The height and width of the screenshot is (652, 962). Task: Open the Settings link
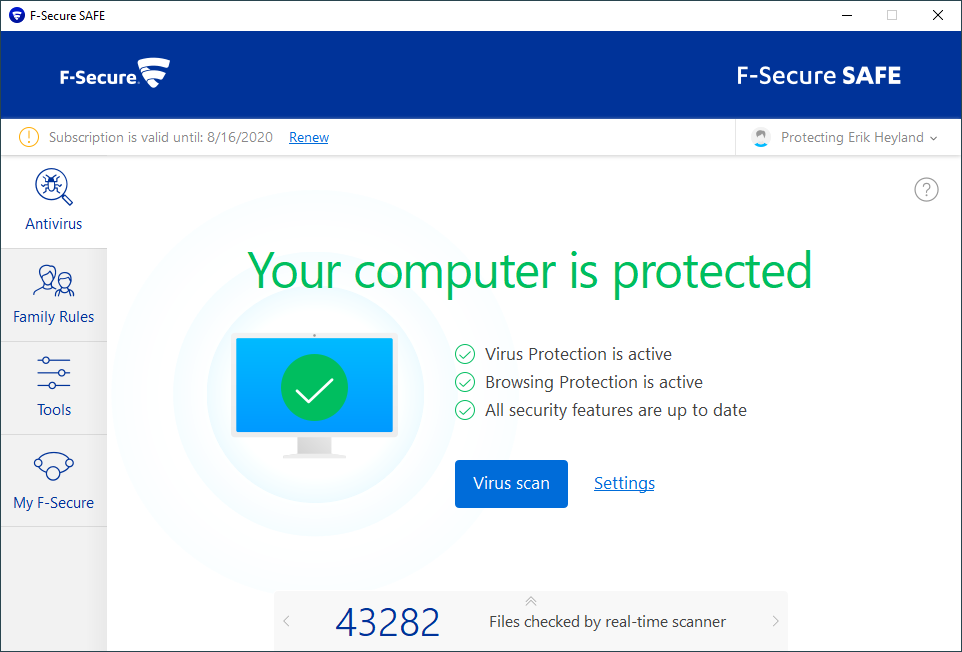tap(624, 484)
